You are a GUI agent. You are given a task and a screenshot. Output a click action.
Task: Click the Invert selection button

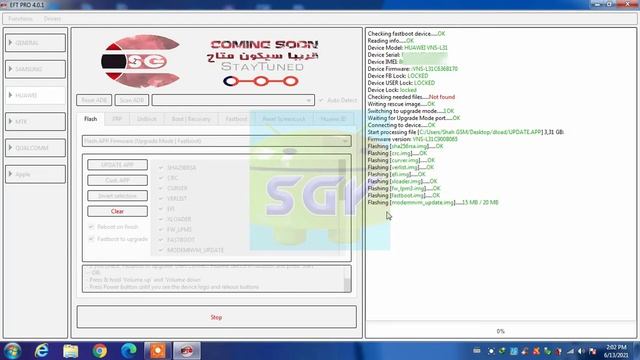118,196
